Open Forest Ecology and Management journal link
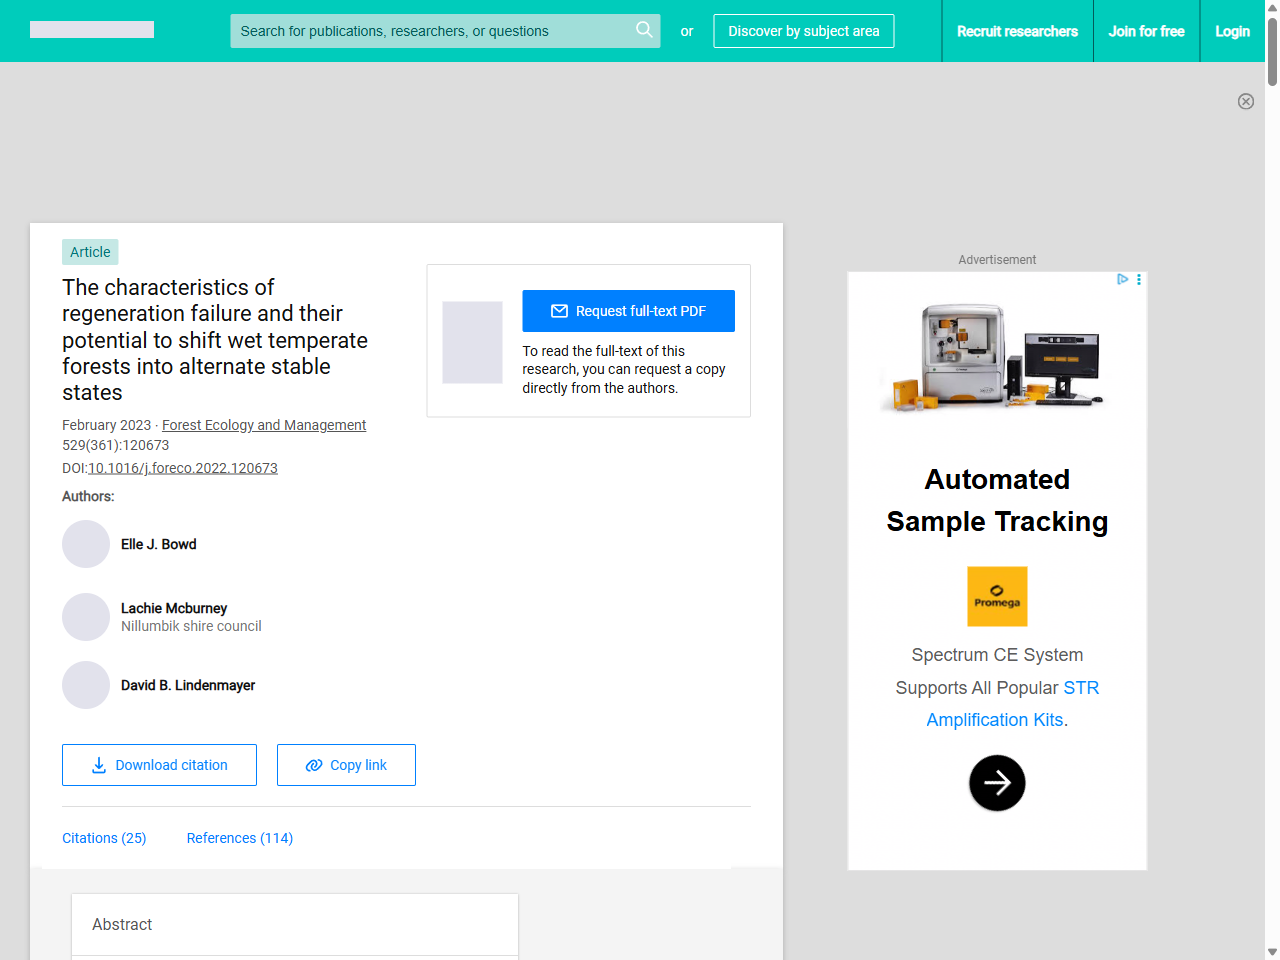 point(264,425)
